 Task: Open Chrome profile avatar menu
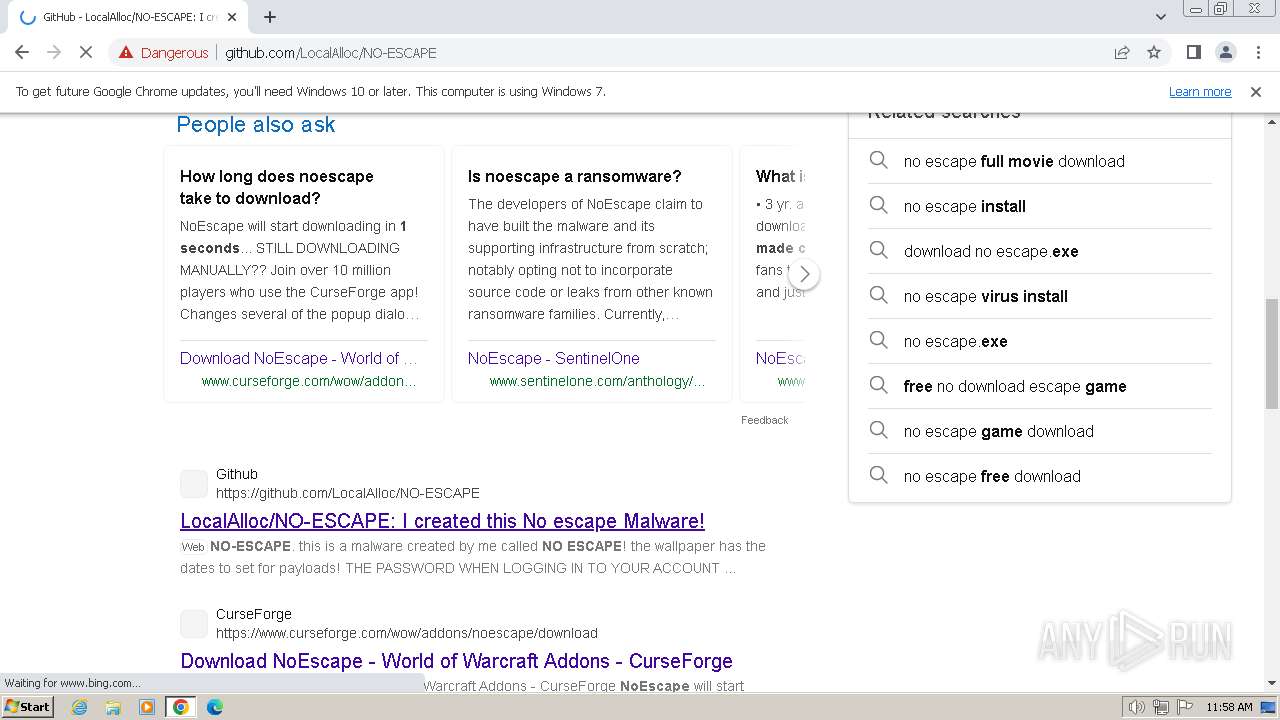pos(1225,52)
